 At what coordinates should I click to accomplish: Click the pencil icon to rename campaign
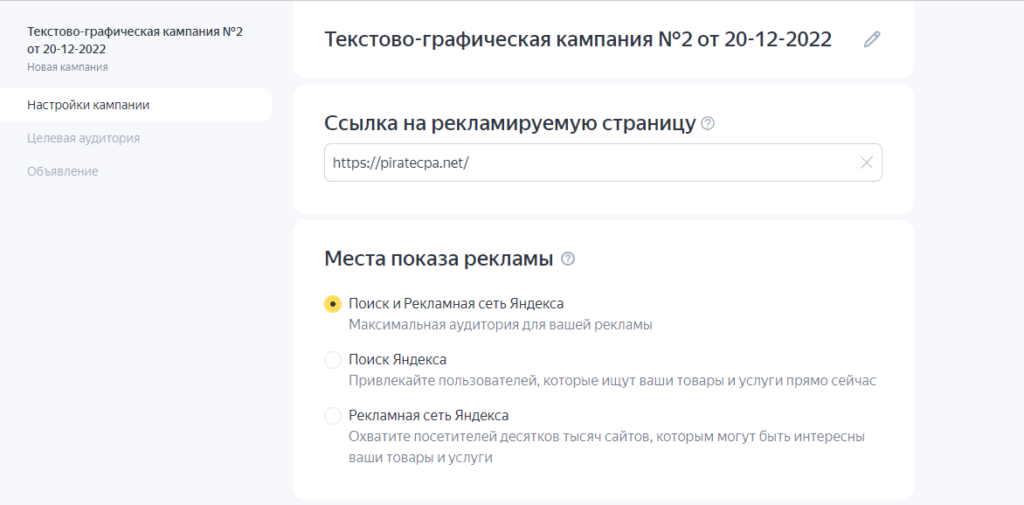872,39
